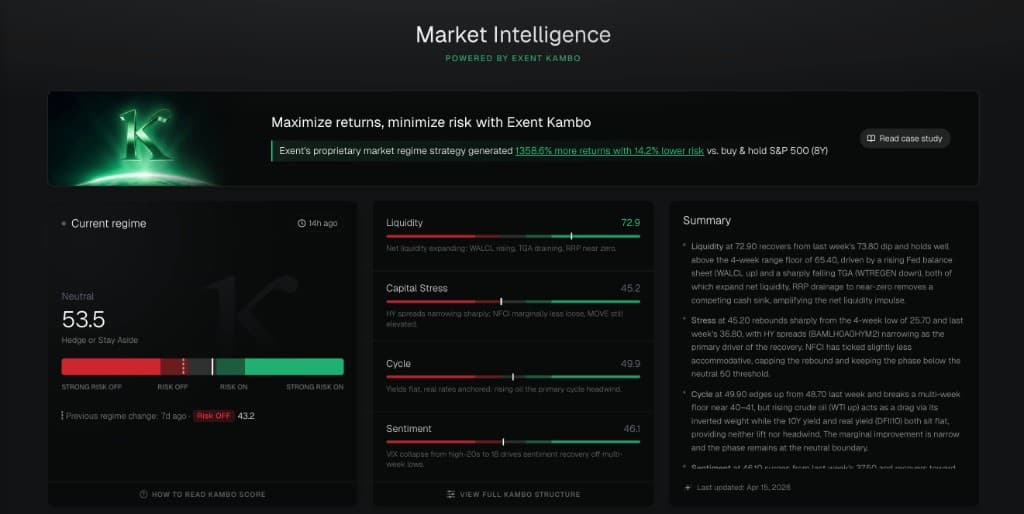Open How to Read Kambo Score
This screenshot has height=514, width=1024.
coord(202,494)
